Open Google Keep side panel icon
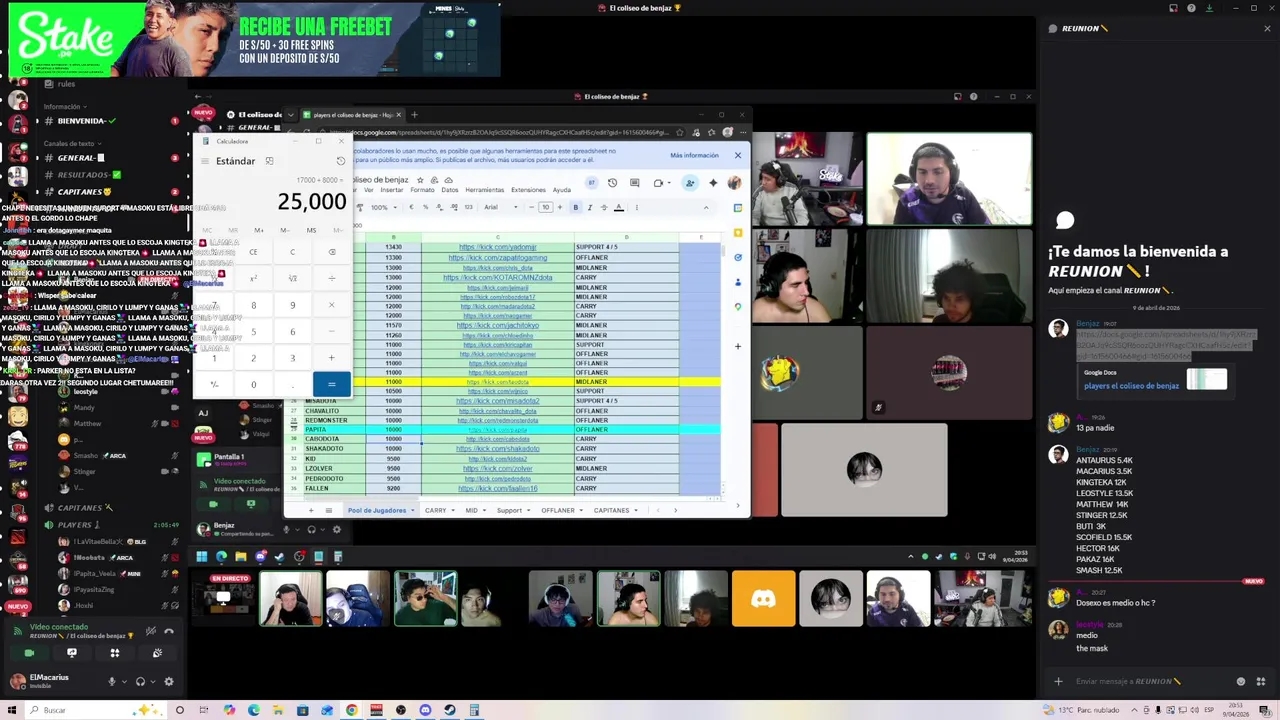 [738, 232]
